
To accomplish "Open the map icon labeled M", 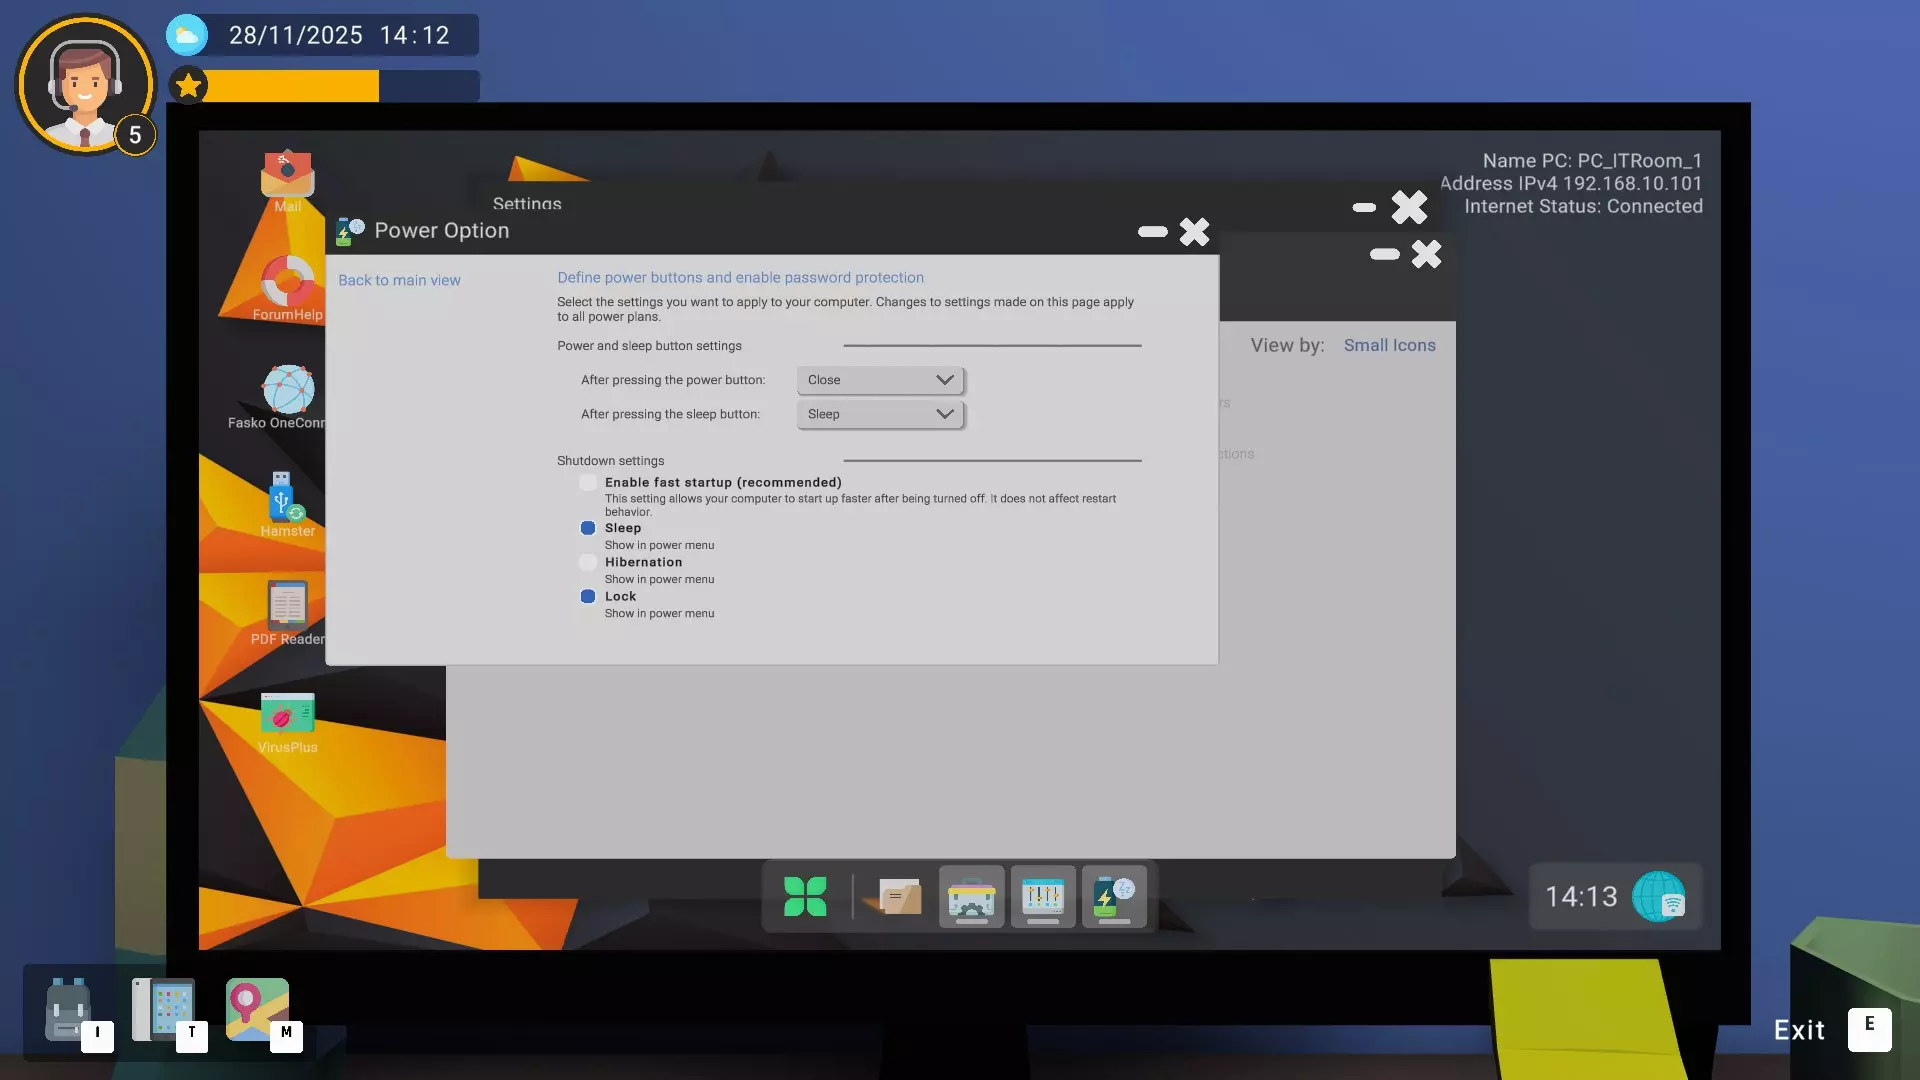I will pyautogui.click(x=257, y=1009).
